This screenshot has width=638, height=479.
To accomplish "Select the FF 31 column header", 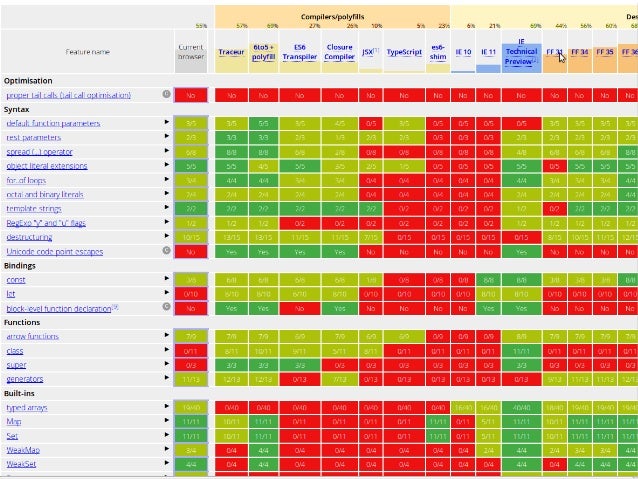I will coord(555,52).
